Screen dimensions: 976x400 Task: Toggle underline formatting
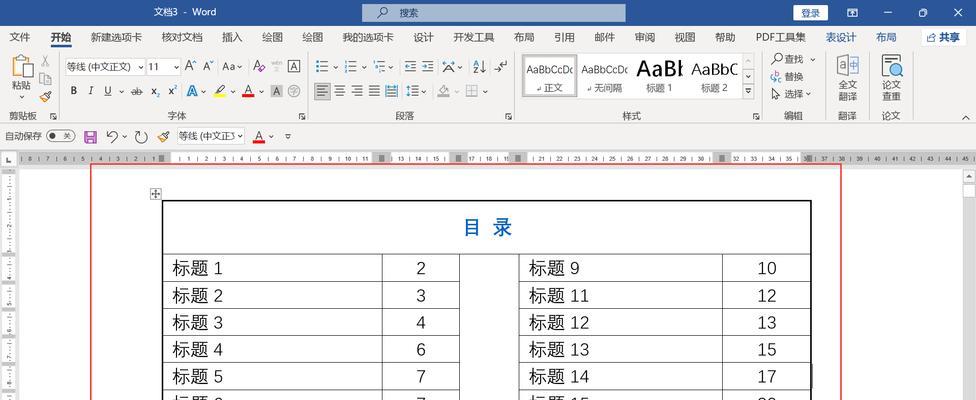click(x=108, y=91)
